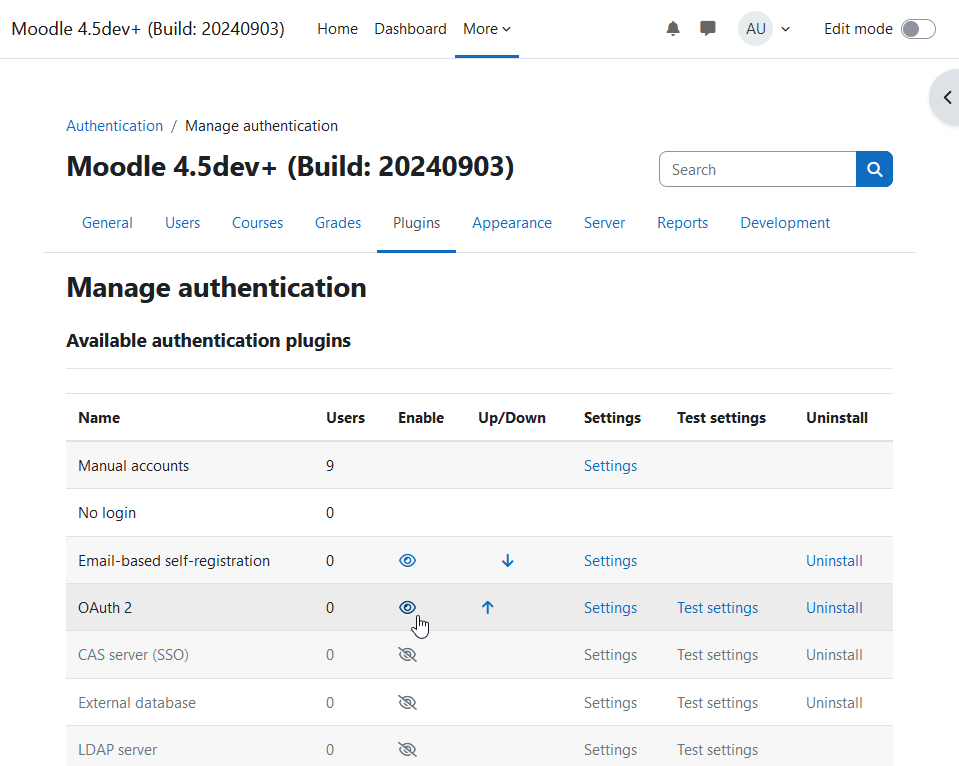The image size is (959, 766).
Task: Open the More dropdown menu
Action: 487,29
